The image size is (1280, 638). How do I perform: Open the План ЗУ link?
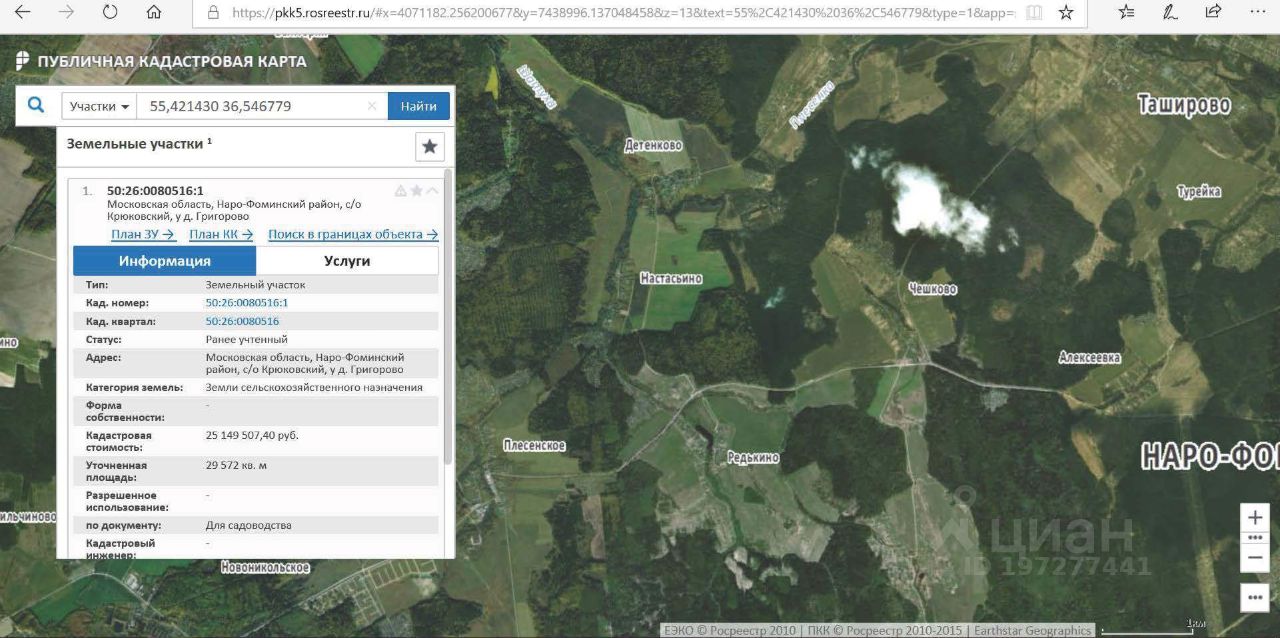point(144,235)
